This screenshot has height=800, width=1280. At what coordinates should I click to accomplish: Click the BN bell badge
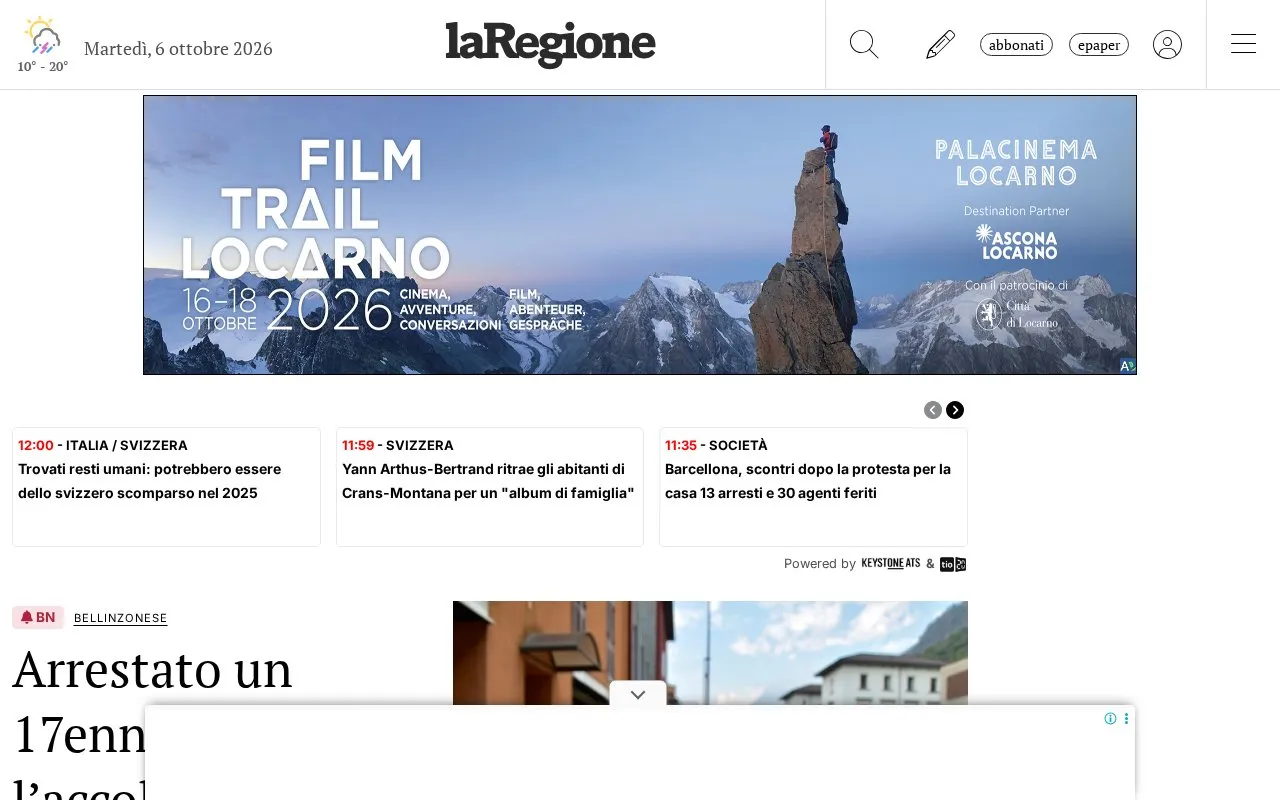[38, 617]
